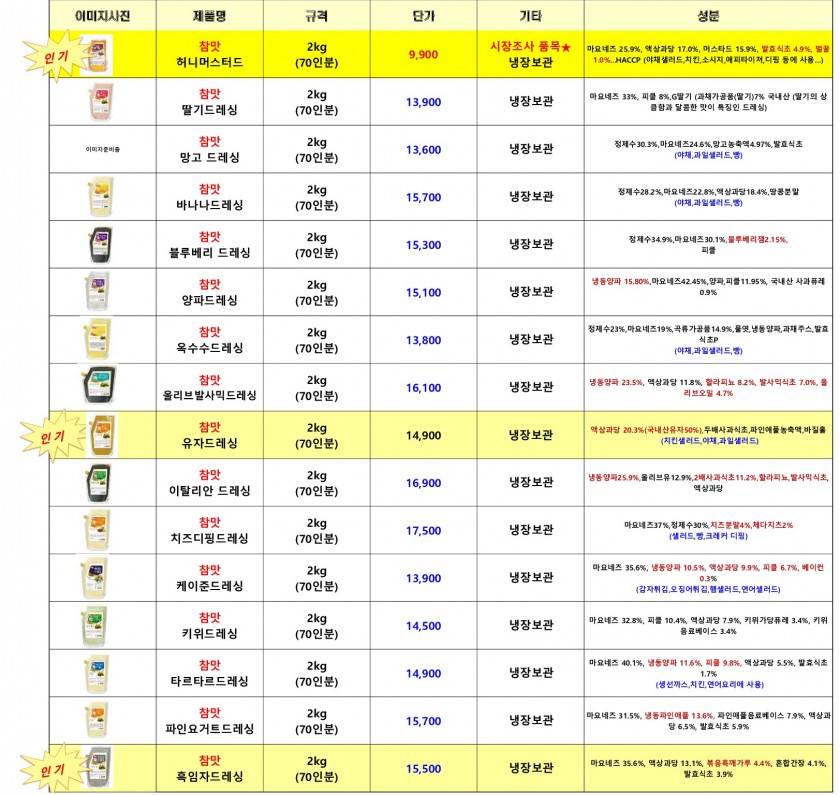Click the 성분 column header
Image resolution: width=840 pixels, height=795 pixels.
706,12
